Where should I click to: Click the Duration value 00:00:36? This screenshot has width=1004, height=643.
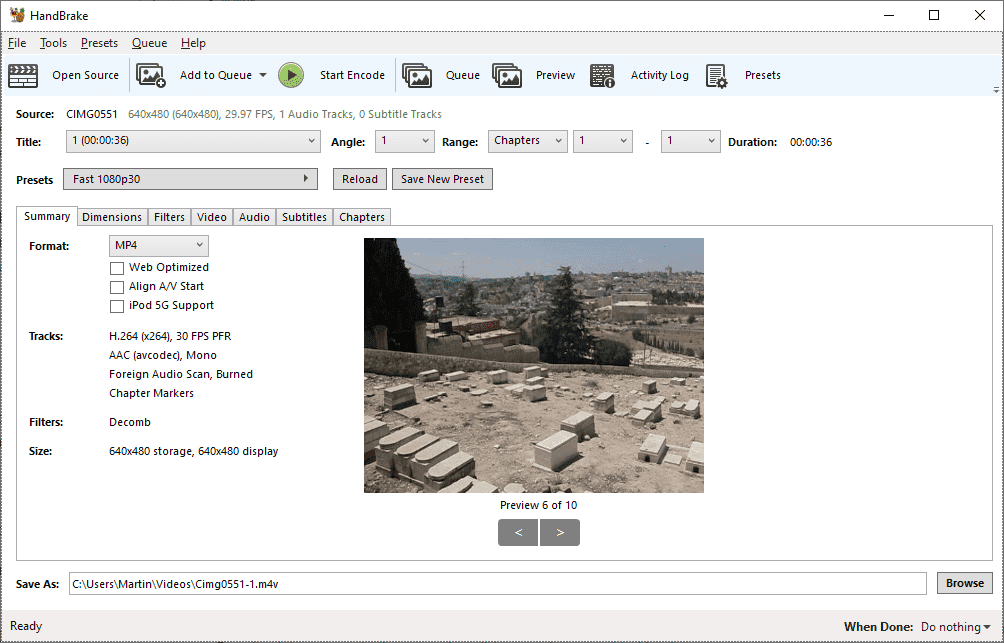tap(811, 143)
